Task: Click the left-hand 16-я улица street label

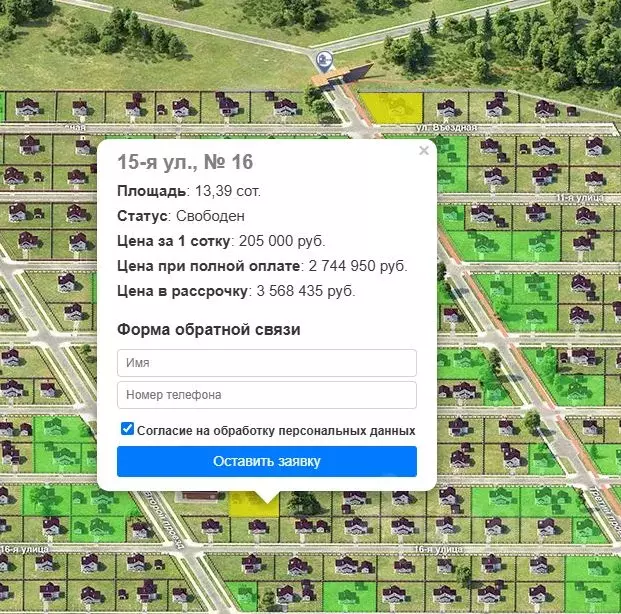Action: point(25,549)
